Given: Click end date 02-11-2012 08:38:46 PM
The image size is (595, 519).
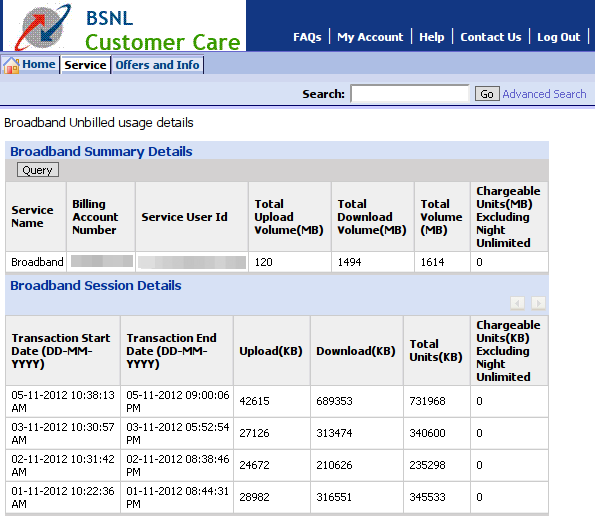Looking at the screenshot, I should point(178,465).
